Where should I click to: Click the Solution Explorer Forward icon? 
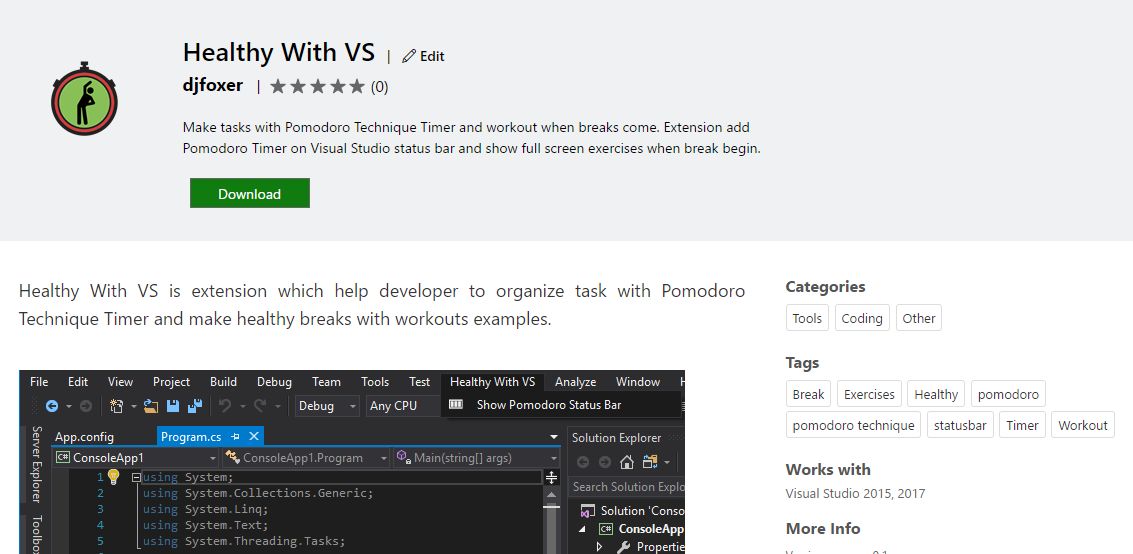[x=605, y=462]
